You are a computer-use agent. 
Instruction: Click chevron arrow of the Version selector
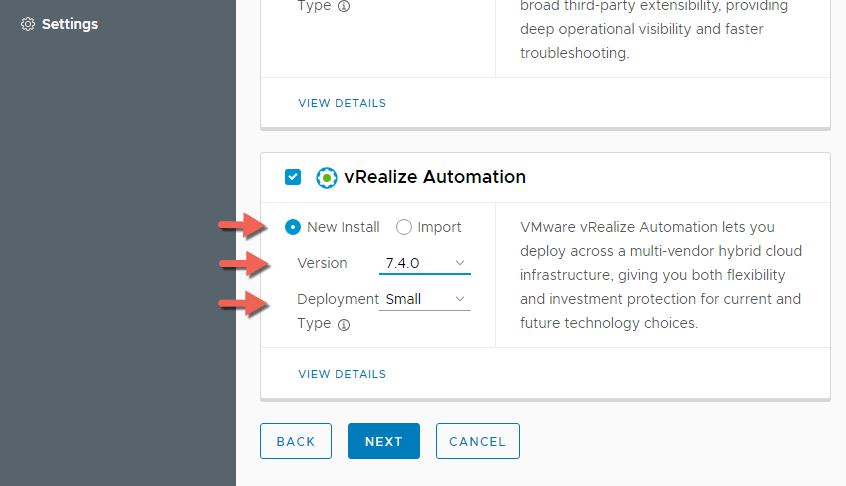click(460, 263)
